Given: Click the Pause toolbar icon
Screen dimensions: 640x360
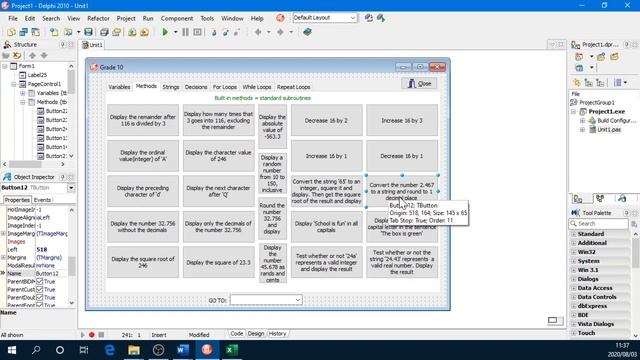Looking at the screenshot, I should coord(185,32).
